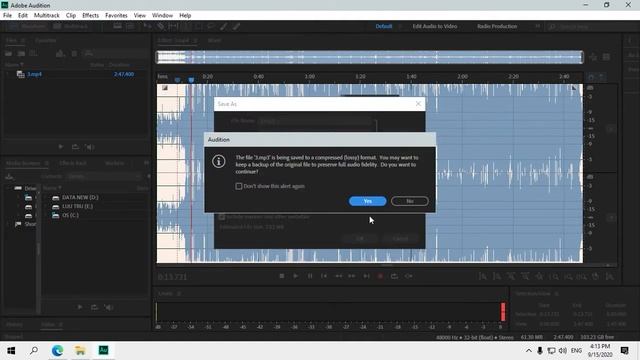
Task: Decline saving with the No button
Action: tap(409, 201)
